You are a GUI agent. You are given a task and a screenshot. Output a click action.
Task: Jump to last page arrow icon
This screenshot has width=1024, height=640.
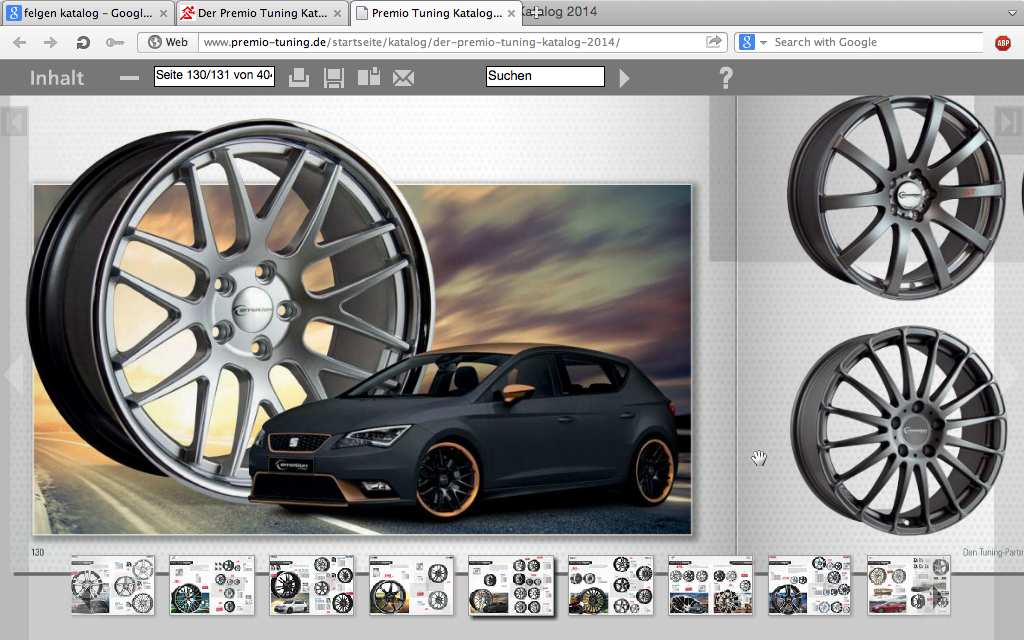[x=1010, y=121]
